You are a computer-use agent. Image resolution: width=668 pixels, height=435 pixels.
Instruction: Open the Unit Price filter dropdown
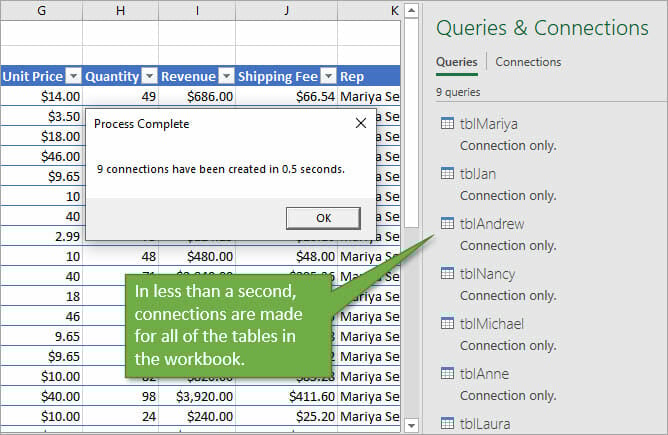coord(72,76)
